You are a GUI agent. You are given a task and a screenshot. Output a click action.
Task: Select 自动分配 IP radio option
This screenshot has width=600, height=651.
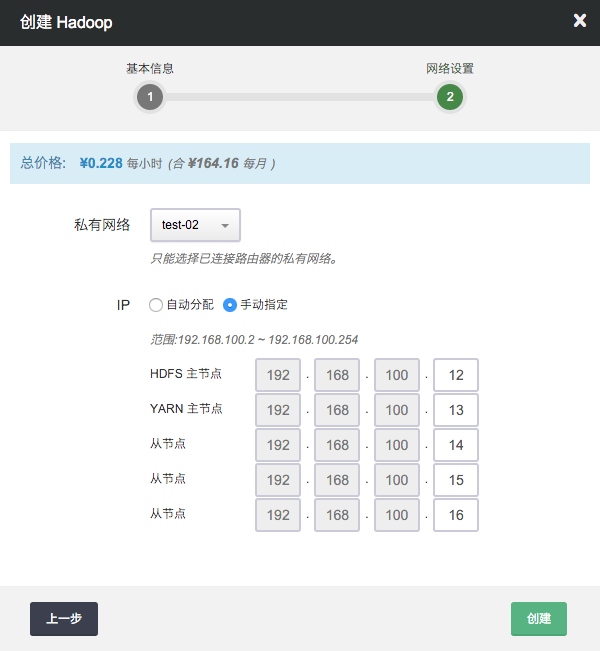click(156, 305)
